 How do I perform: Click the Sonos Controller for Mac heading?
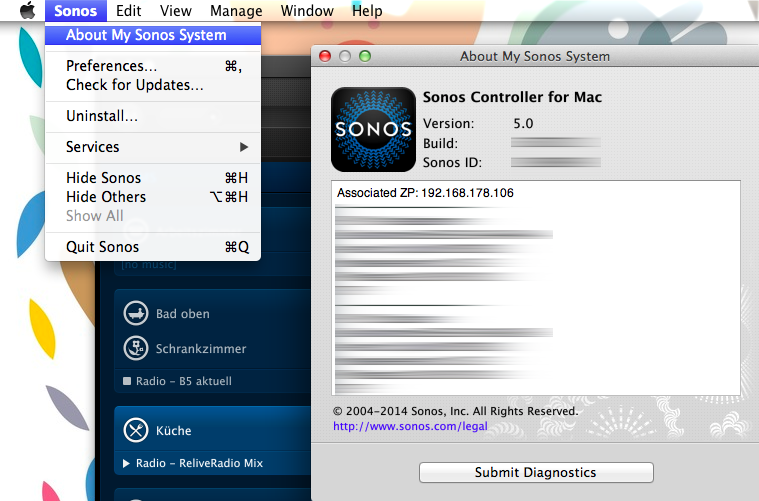click(512, 97)
